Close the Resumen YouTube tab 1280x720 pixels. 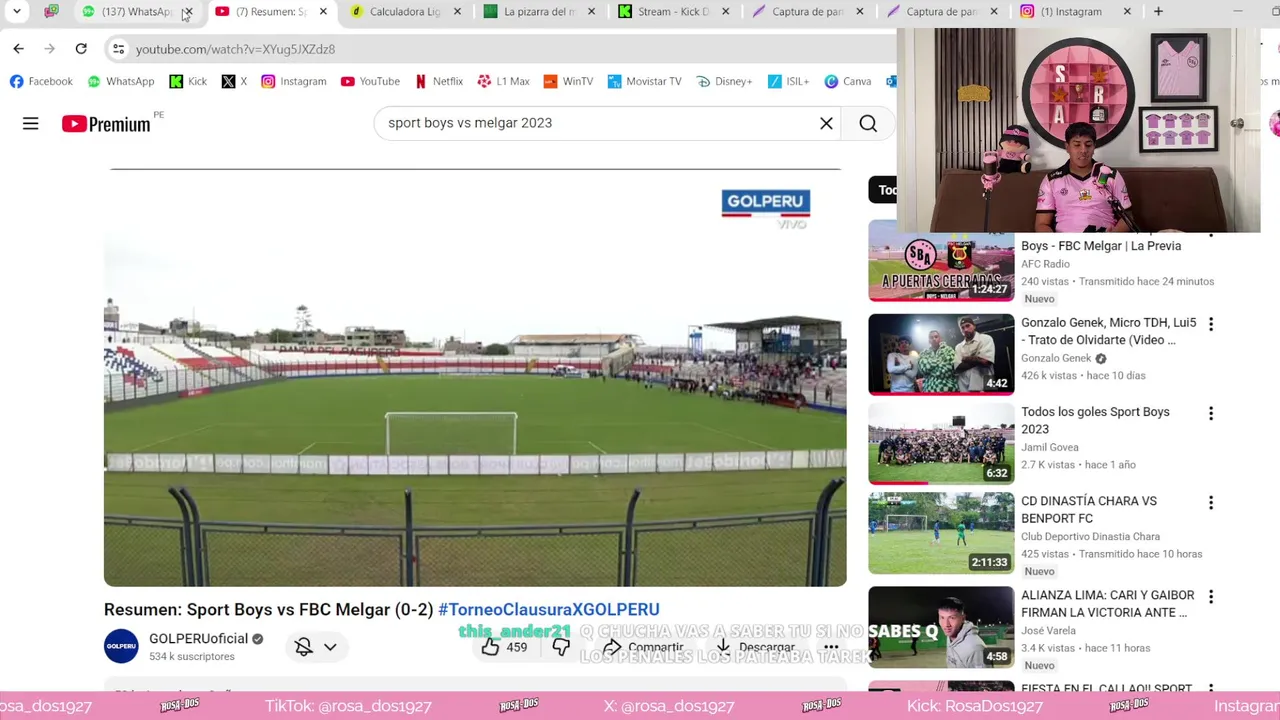[323, 11]
